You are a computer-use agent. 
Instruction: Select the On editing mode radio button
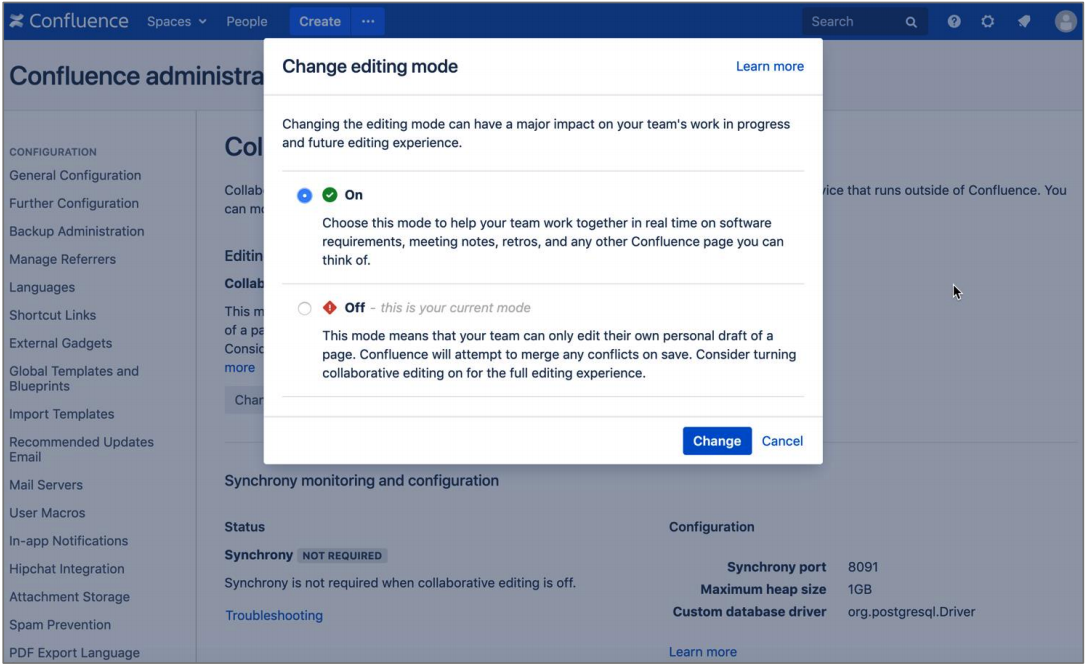[305, 196]
